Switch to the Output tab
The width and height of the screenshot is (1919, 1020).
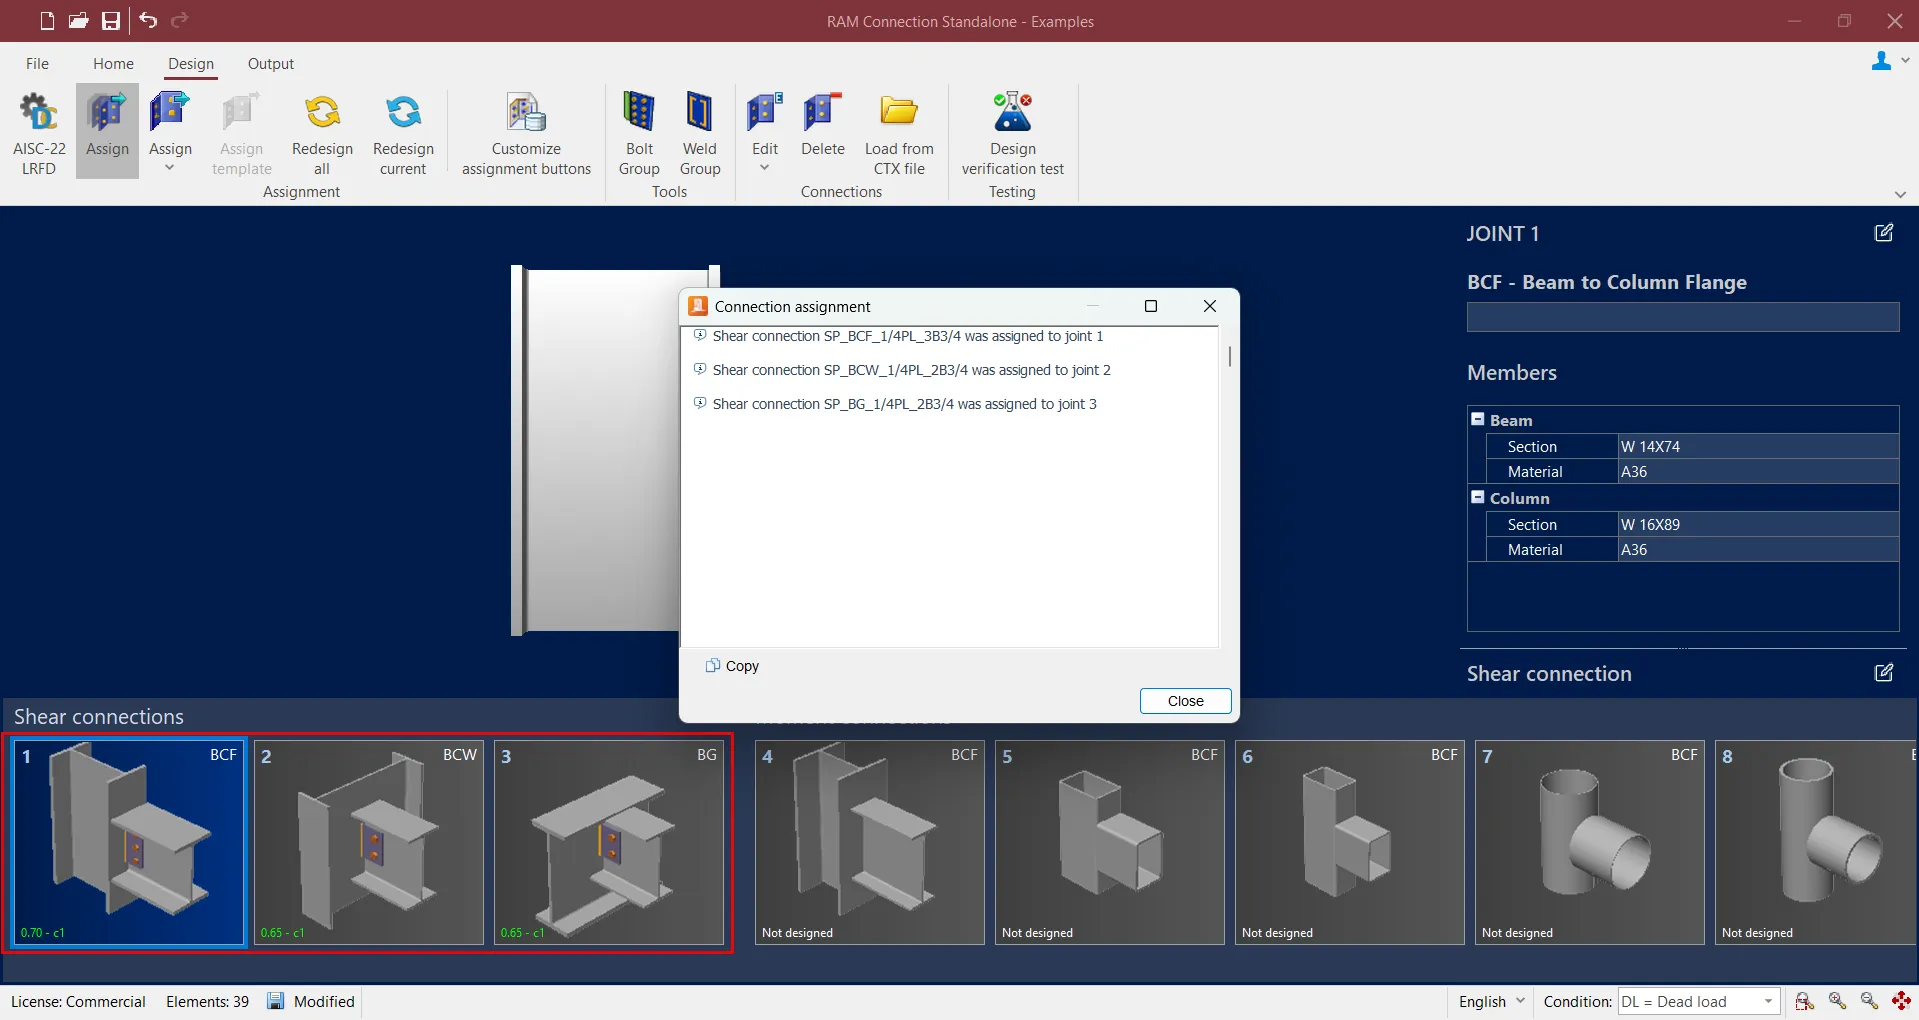pos(271,64)
